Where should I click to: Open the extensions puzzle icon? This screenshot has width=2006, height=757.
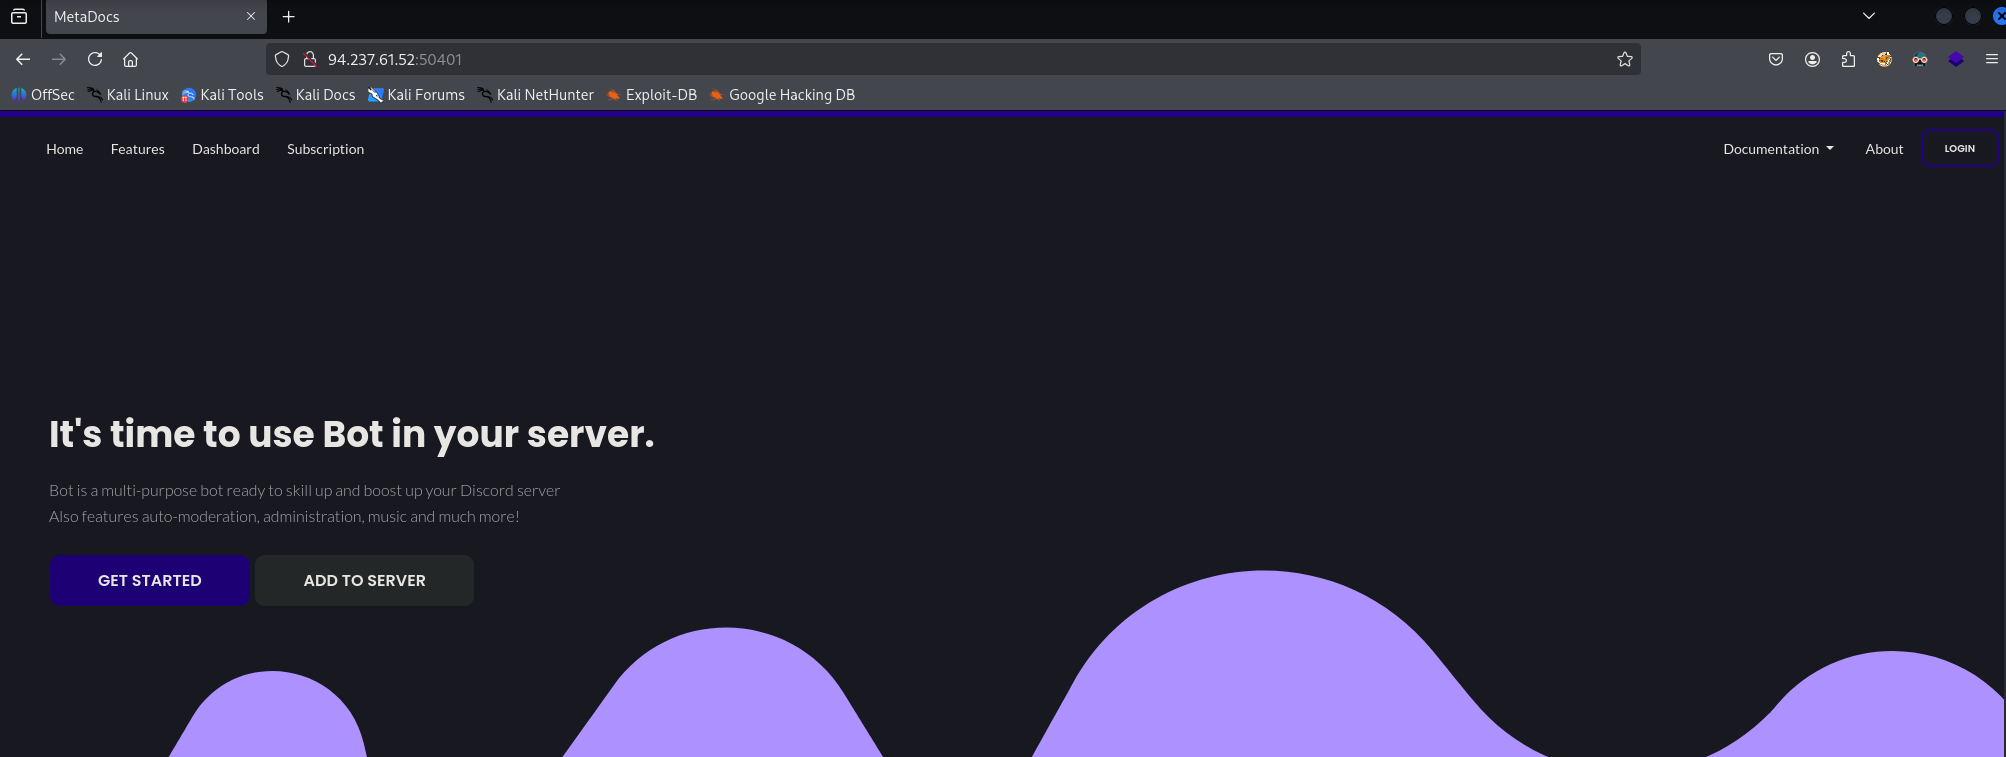click(x=1848, y=59)
